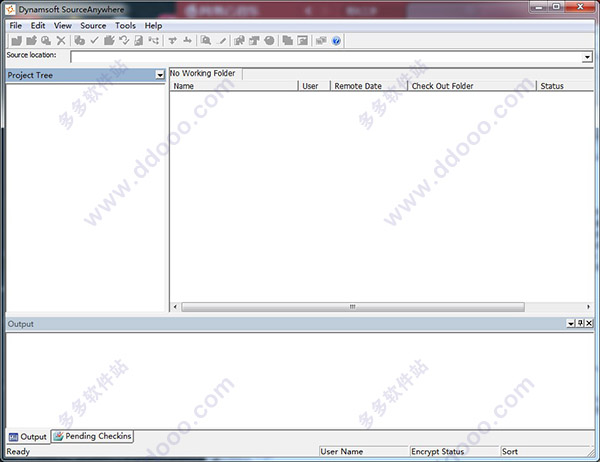This screenshot has width=600, height=462.
Task: Click the two overlapping pages icon
Action: [x=288, y=41]
